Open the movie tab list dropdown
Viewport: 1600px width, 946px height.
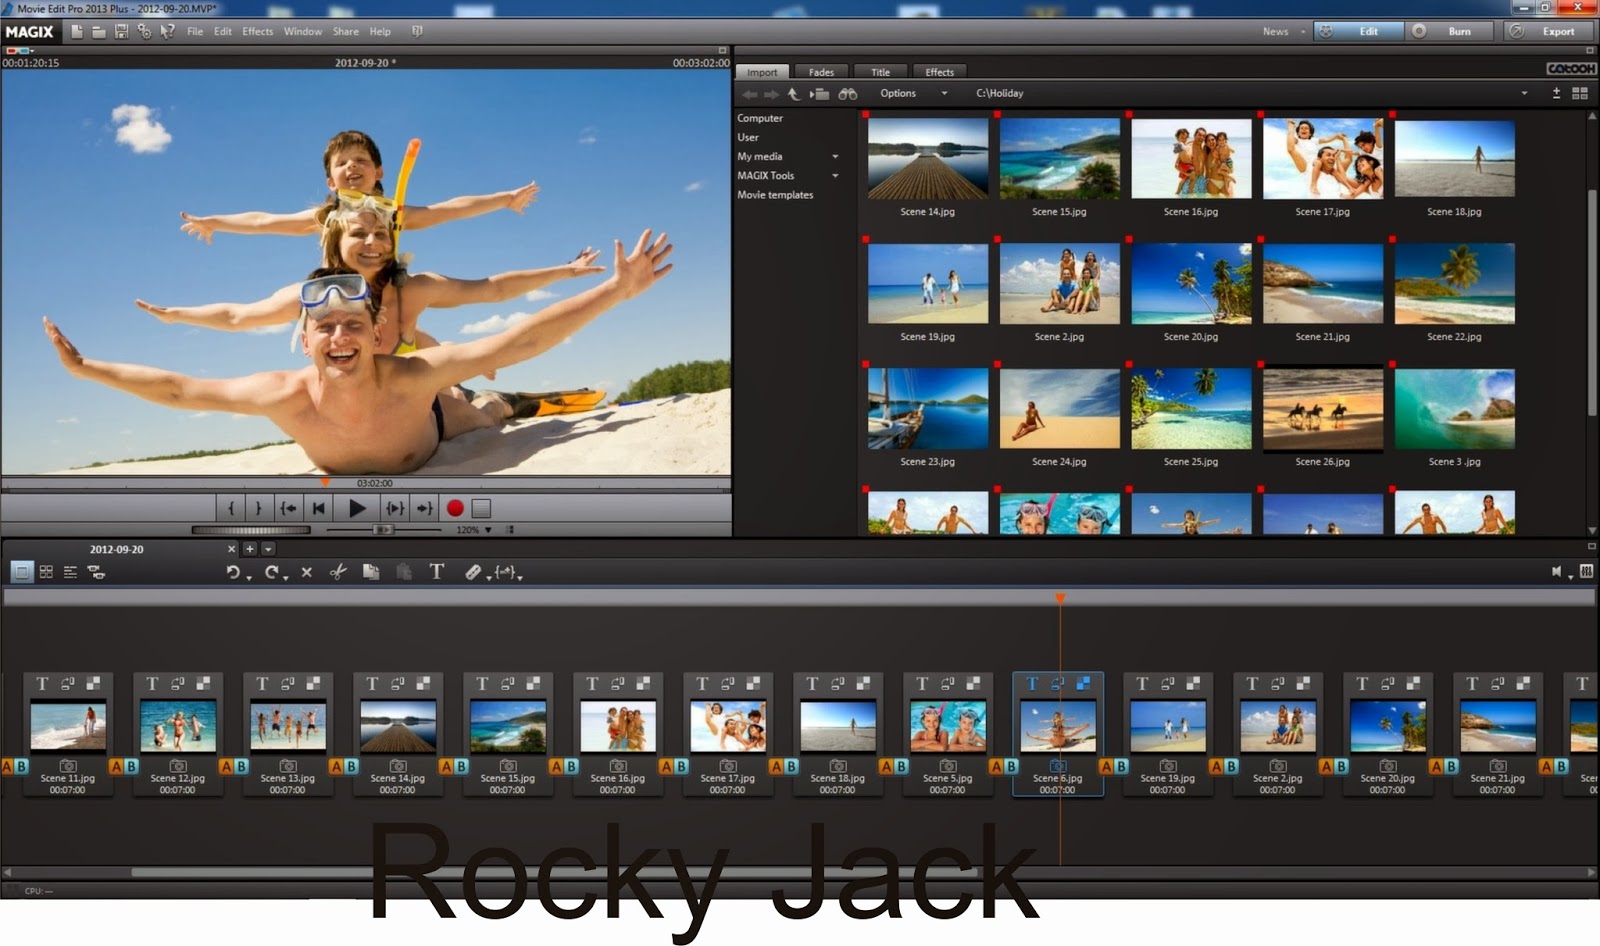click(268, 549)
